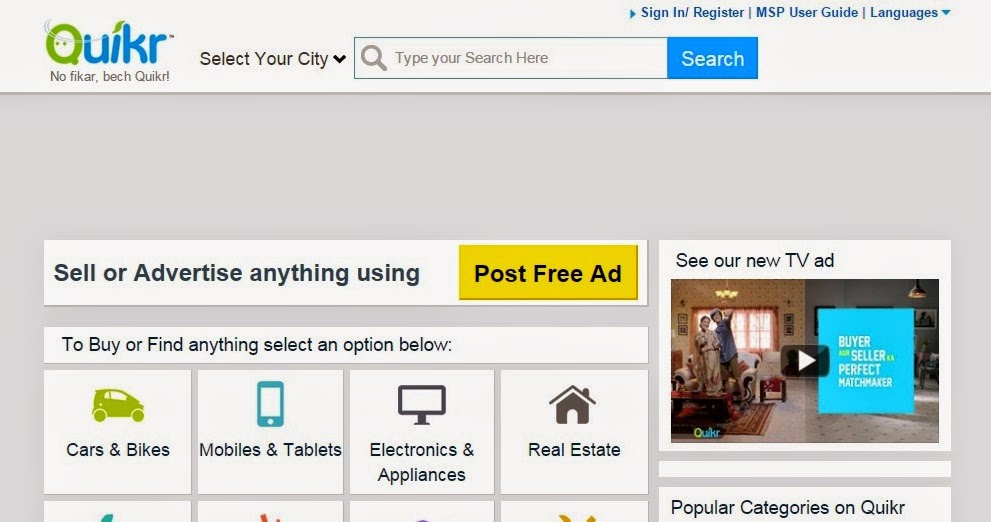
Task: Click the chevron next to Select Your City
Action: coord(339,59)
